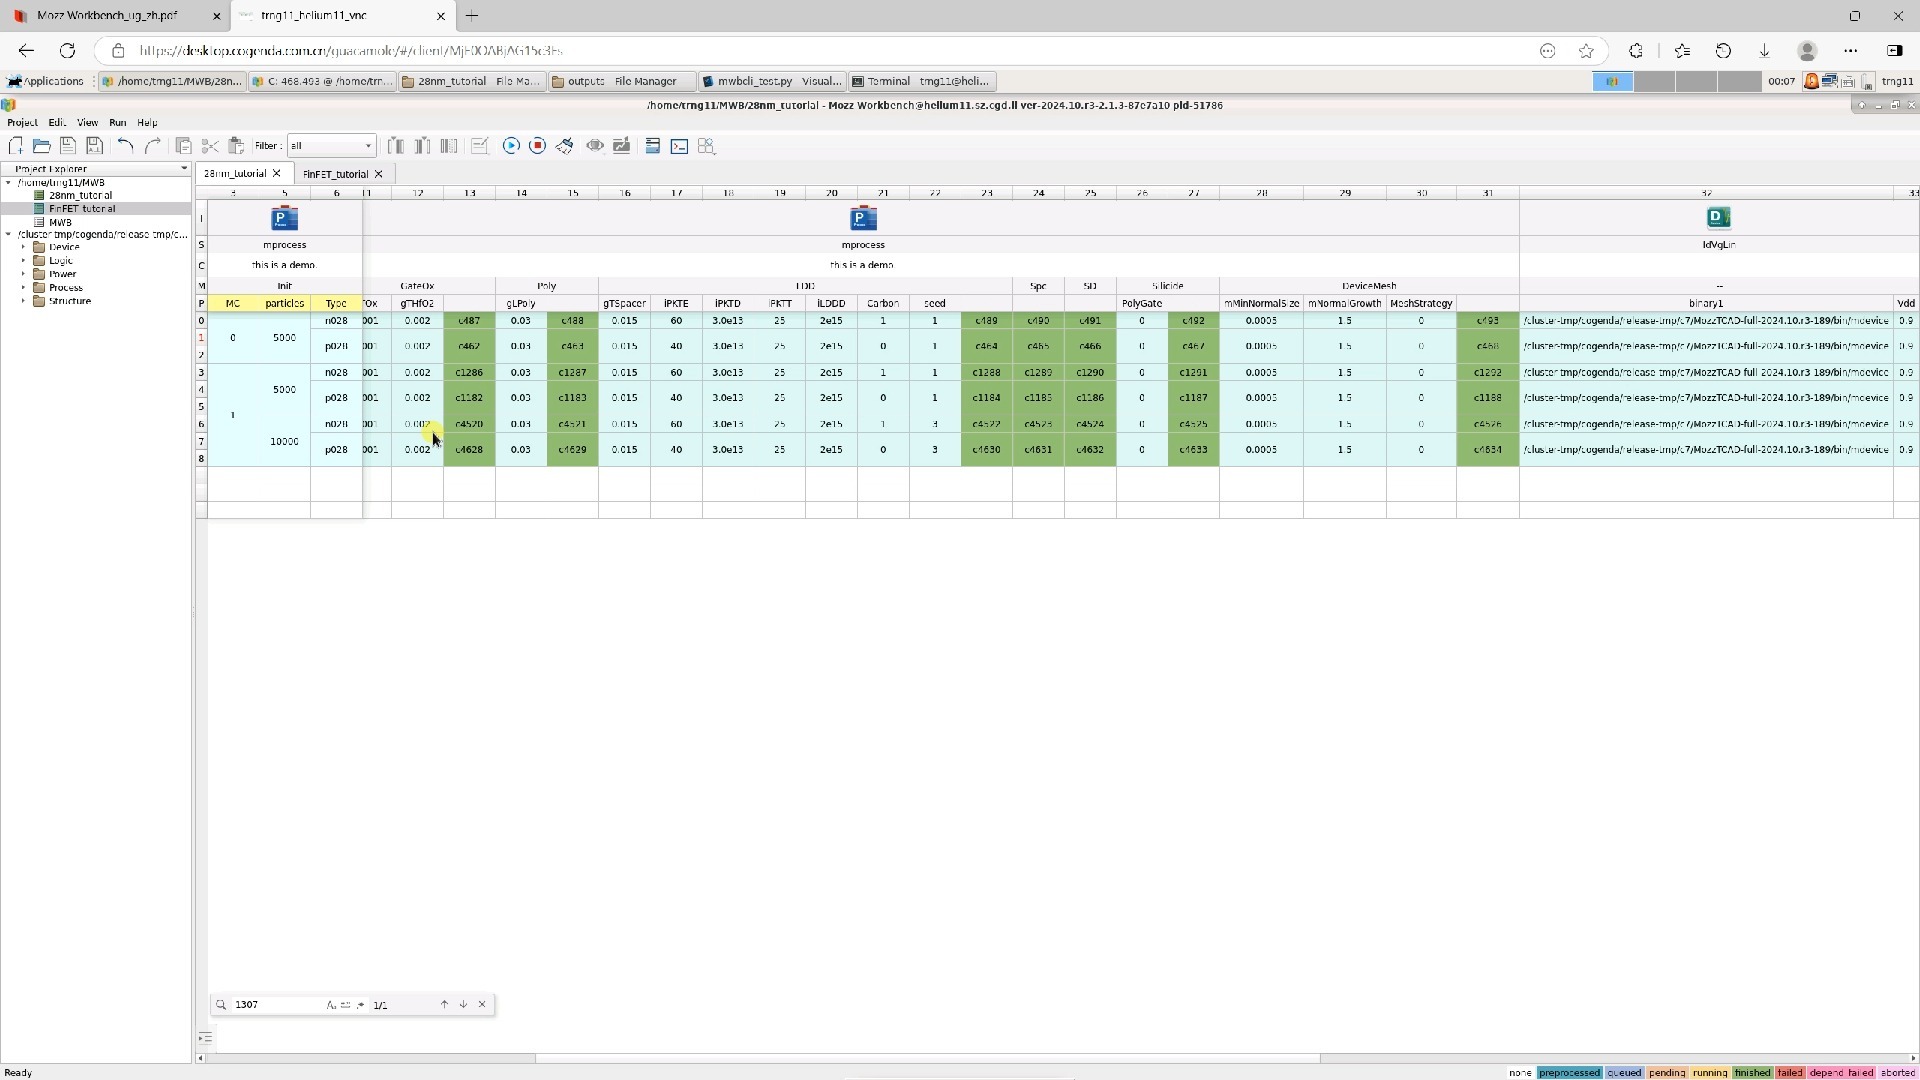Switch to the FinFET_tutorial tab
Viewport: 1920px width, 1080px height.
pos(335,174)
